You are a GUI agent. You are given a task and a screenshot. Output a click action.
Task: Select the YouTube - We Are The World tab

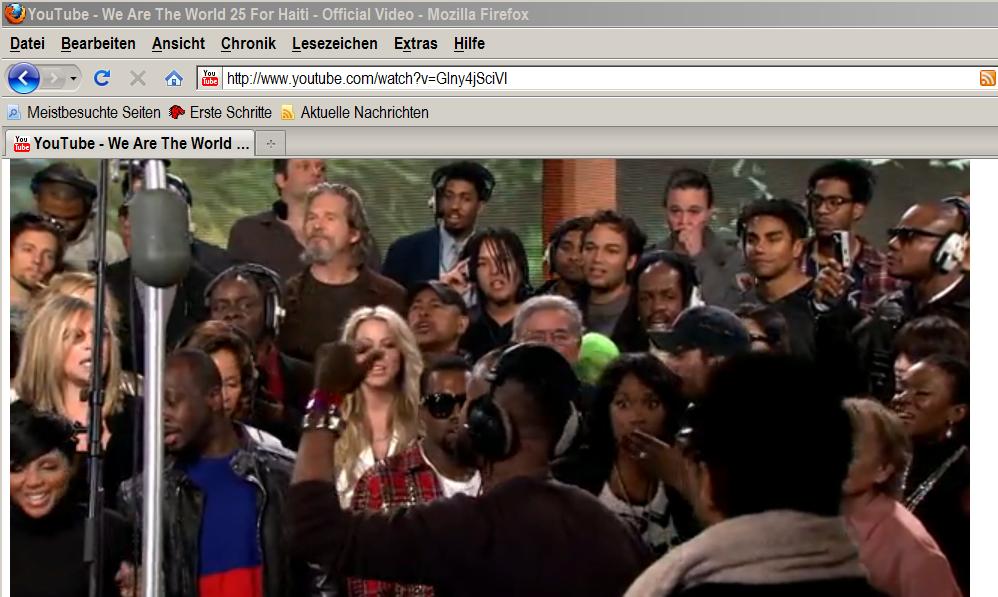coord(130,143)
